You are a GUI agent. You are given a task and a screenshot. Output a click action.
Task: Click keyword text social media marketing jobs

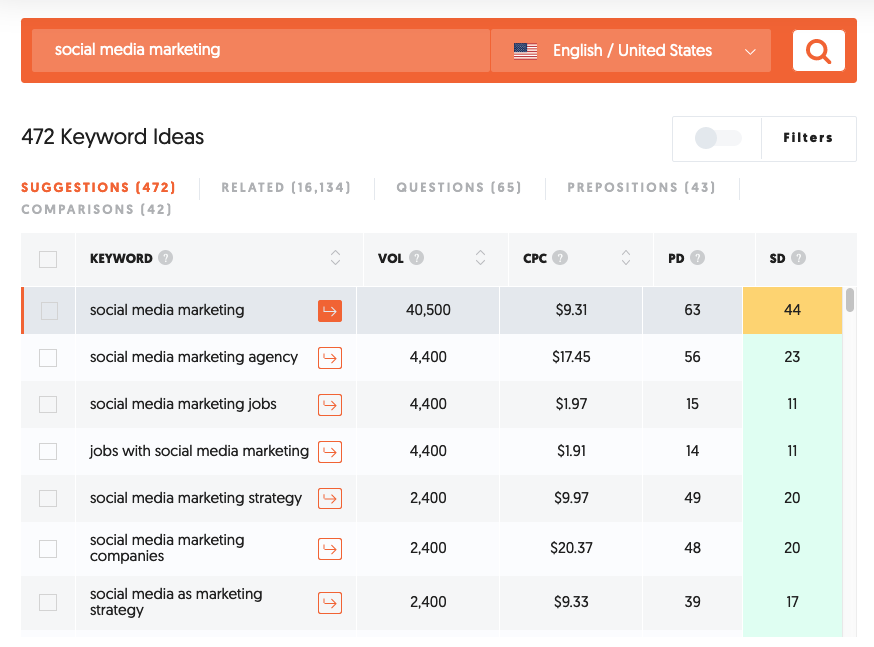click(x=183, y=404)
